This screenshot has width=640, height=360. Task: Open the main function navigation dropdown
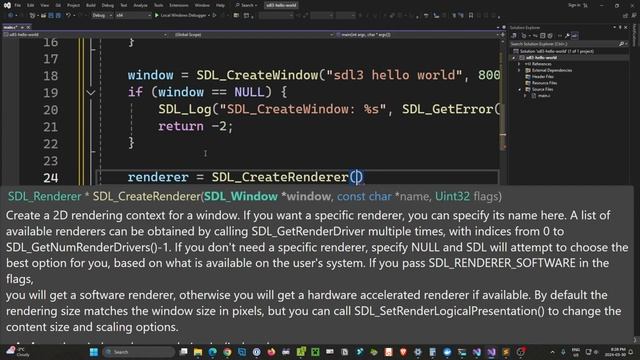pos(417,35)
